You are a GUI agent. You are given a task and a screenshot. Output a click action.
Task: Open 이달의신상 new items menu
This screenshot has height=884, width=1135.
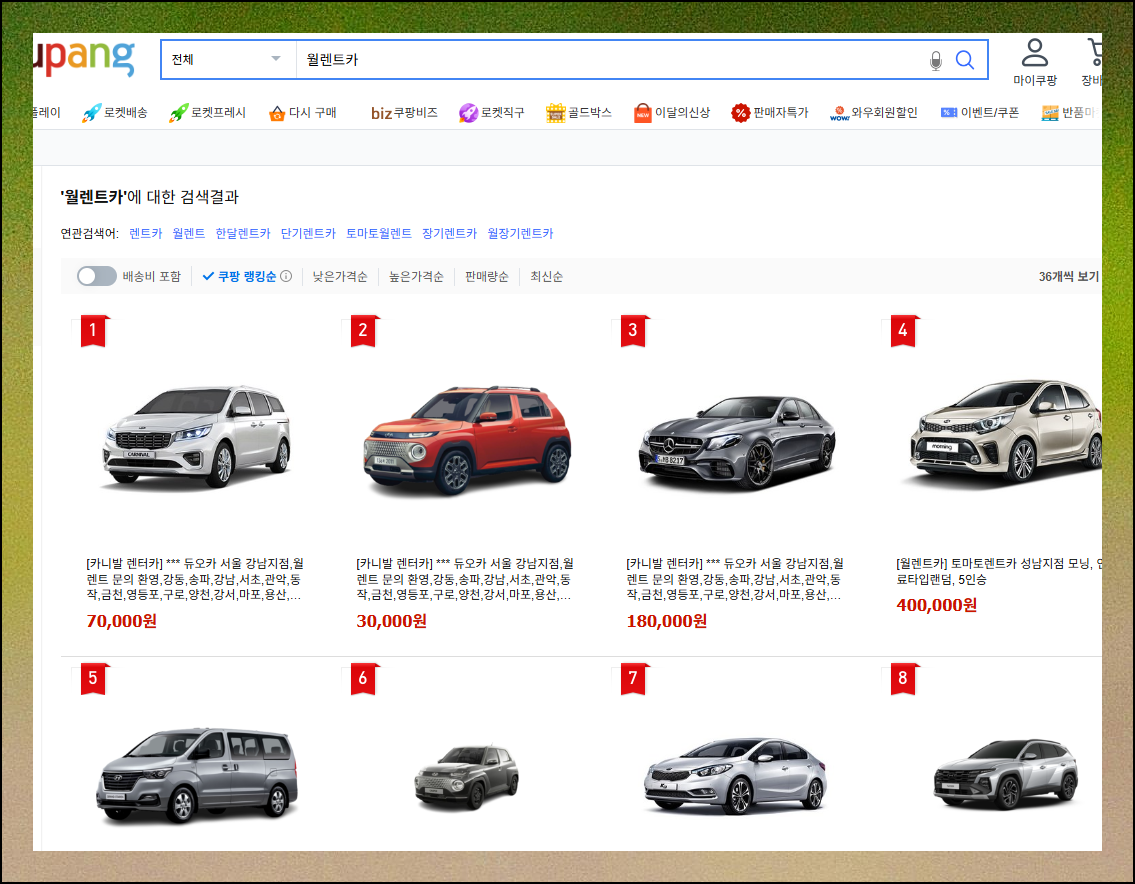[672, 113]
